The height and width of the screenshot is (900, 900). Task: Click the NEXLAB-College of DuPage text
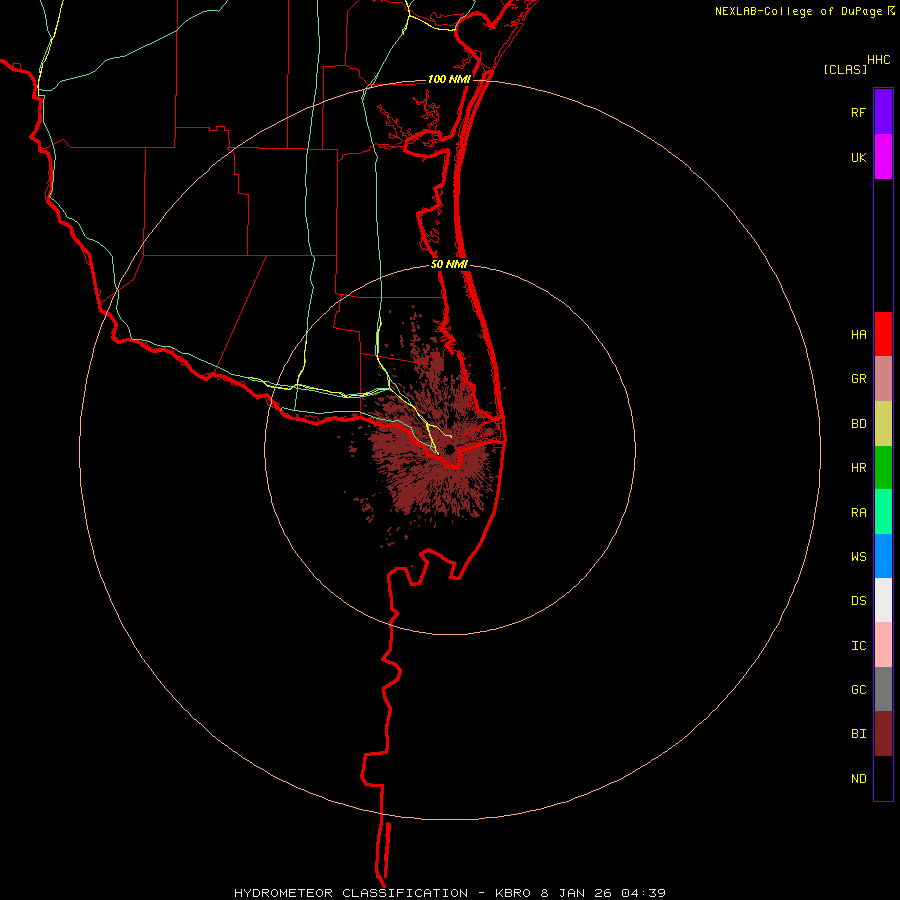tap(798, 11)
